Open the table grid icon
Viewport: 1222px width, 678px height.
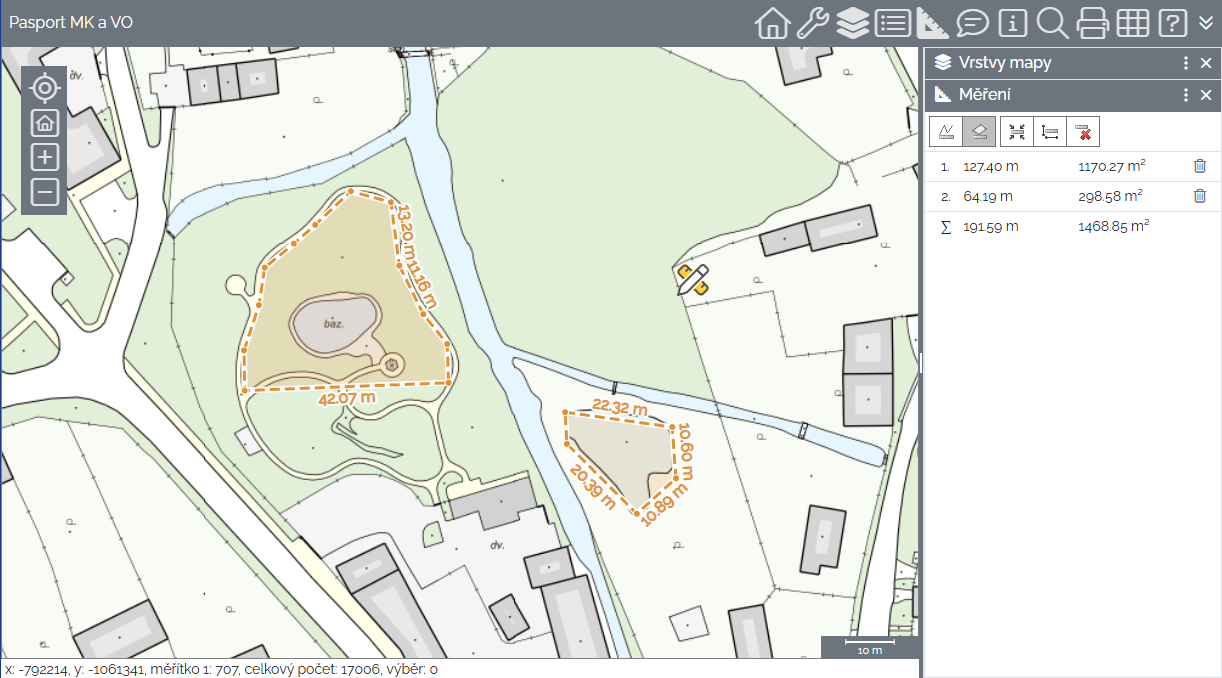[x=1132, y=23]
